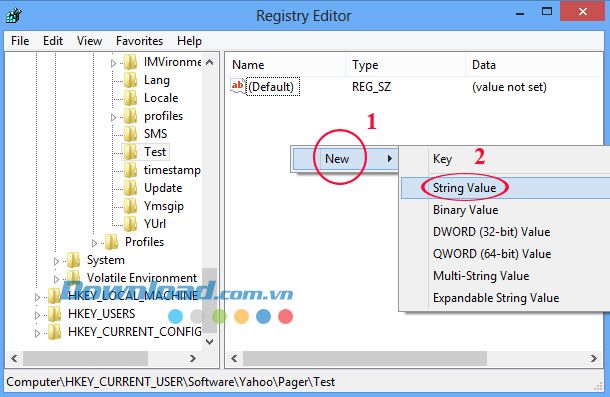610x397 pixels.
Task: Open the View menu
Action: (89, 41)
